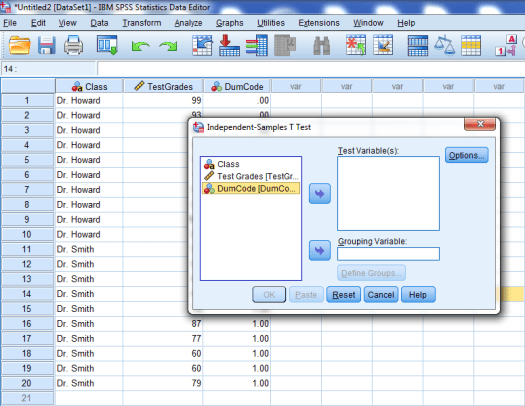Screen dimensions: 525x406
Task: Open the Window menu
Action: [368, 23]
